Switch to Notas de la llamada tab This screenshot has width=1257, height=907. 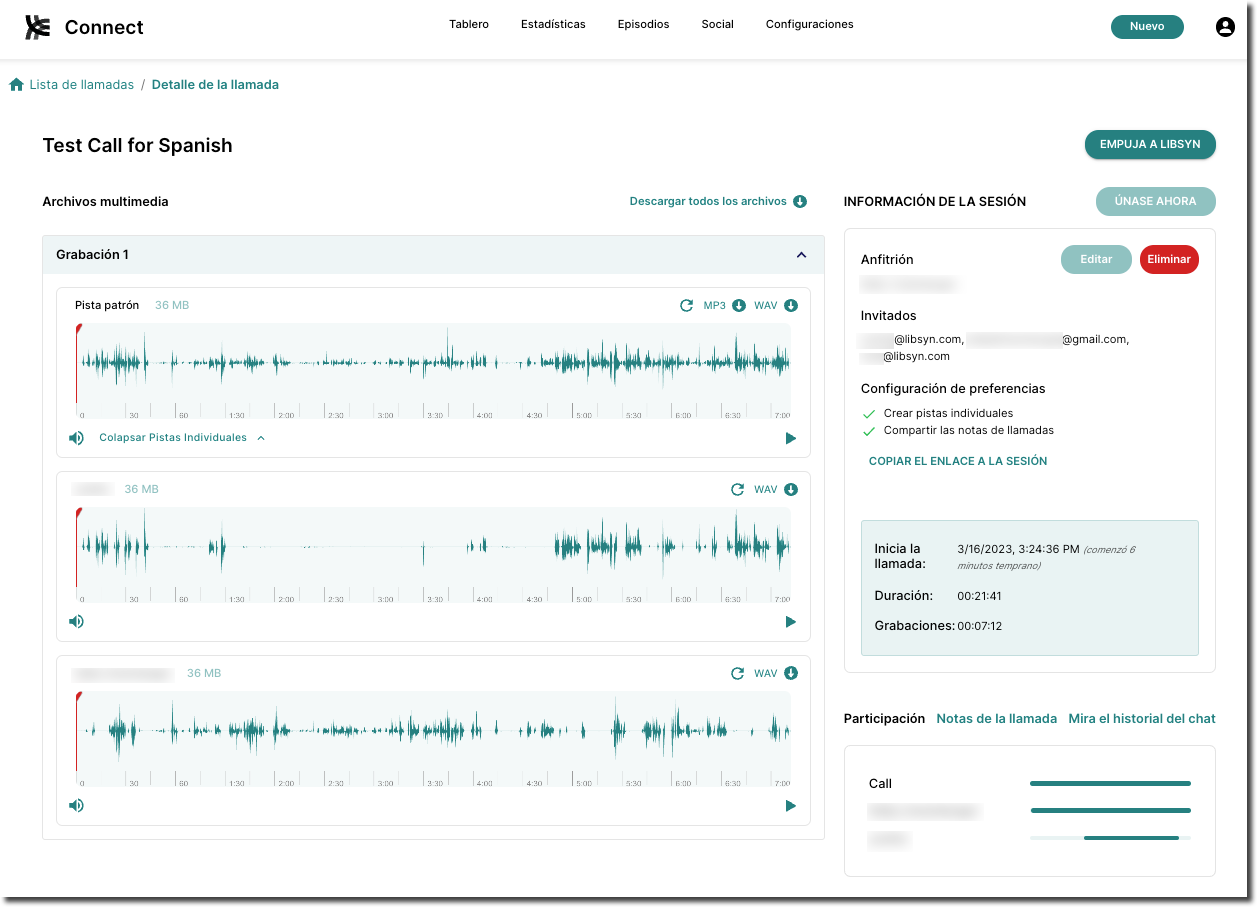coord(996,718)
